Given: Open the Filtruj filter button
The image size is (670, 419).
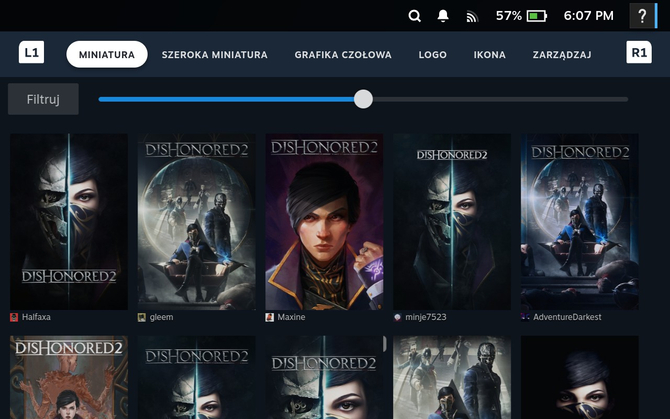Looking at the screenshot, I should click(43, 99).
